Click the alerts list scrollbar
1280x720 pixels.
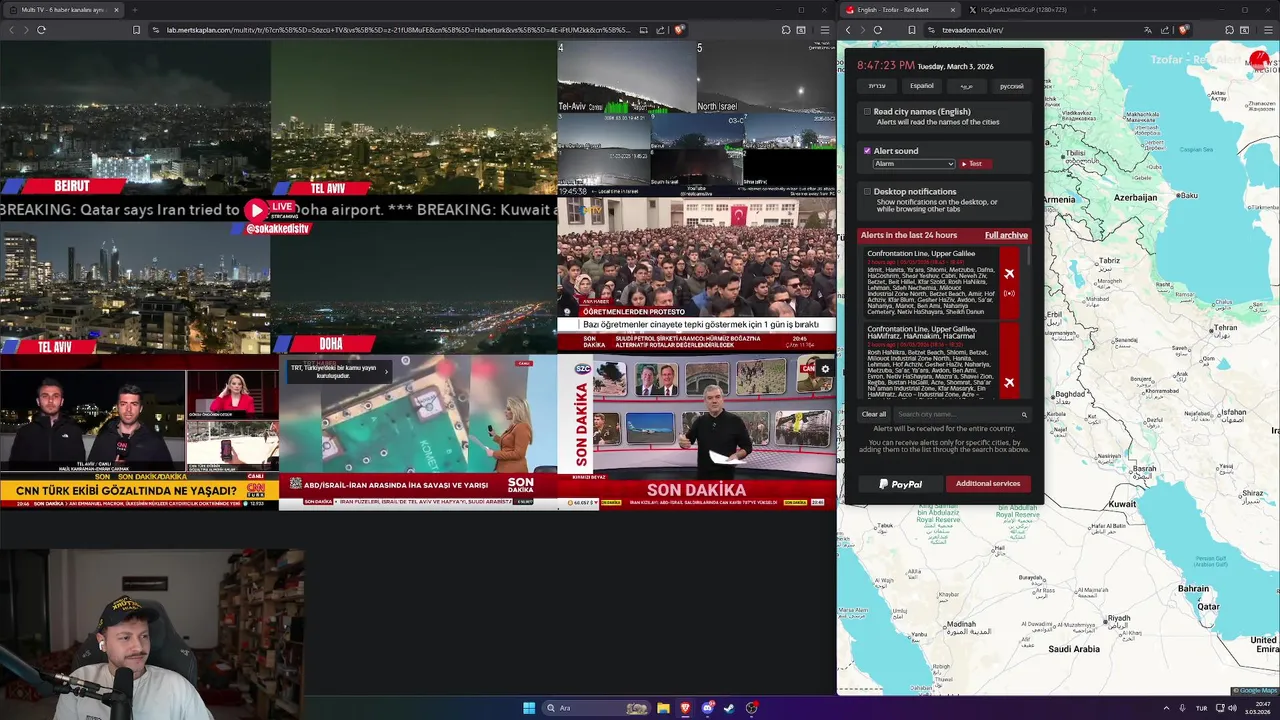click(1027, 255)
